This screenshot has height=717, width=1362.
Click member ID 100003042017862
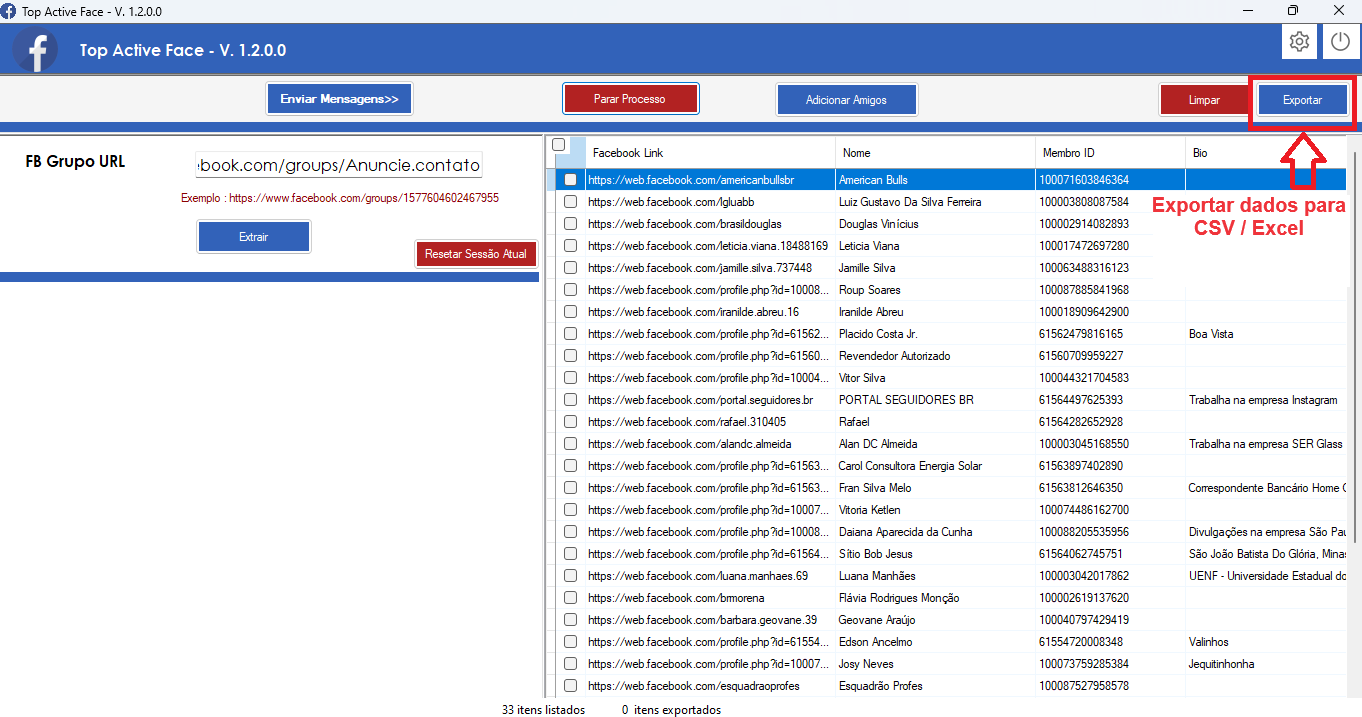pyautogui.click(x=1084, y=576)
